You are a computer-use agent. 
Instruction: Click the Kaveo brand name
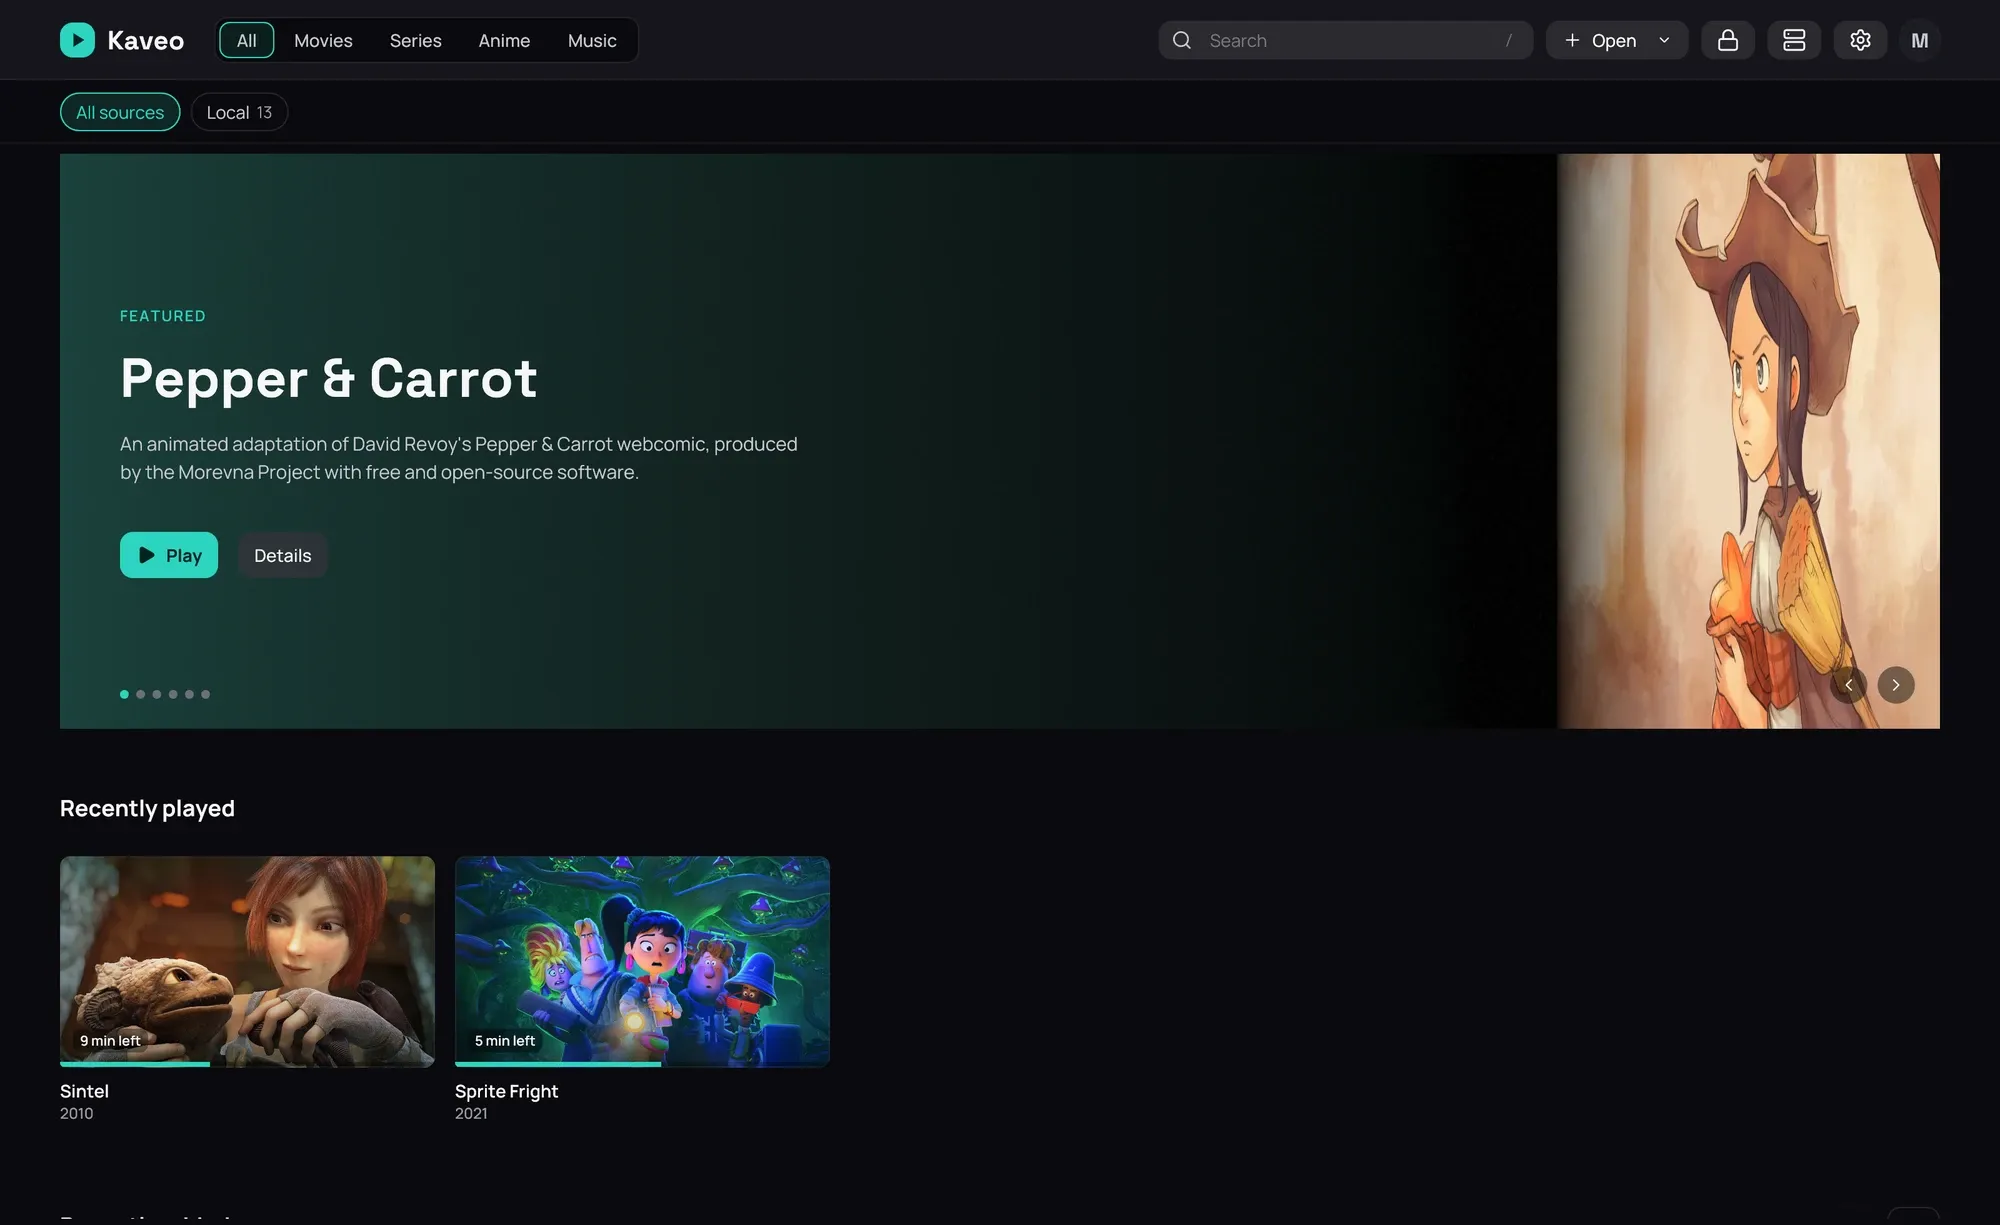146,40
